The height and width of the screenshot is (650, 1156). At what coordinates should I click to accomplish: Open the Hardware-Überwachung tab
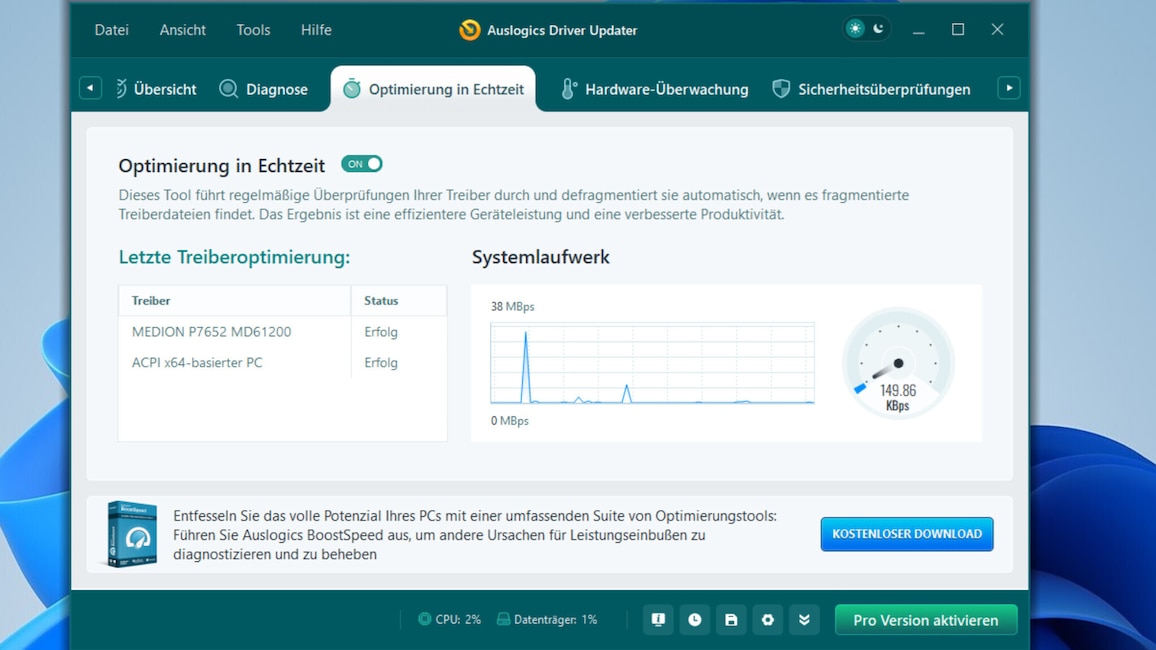click(655, 89)
